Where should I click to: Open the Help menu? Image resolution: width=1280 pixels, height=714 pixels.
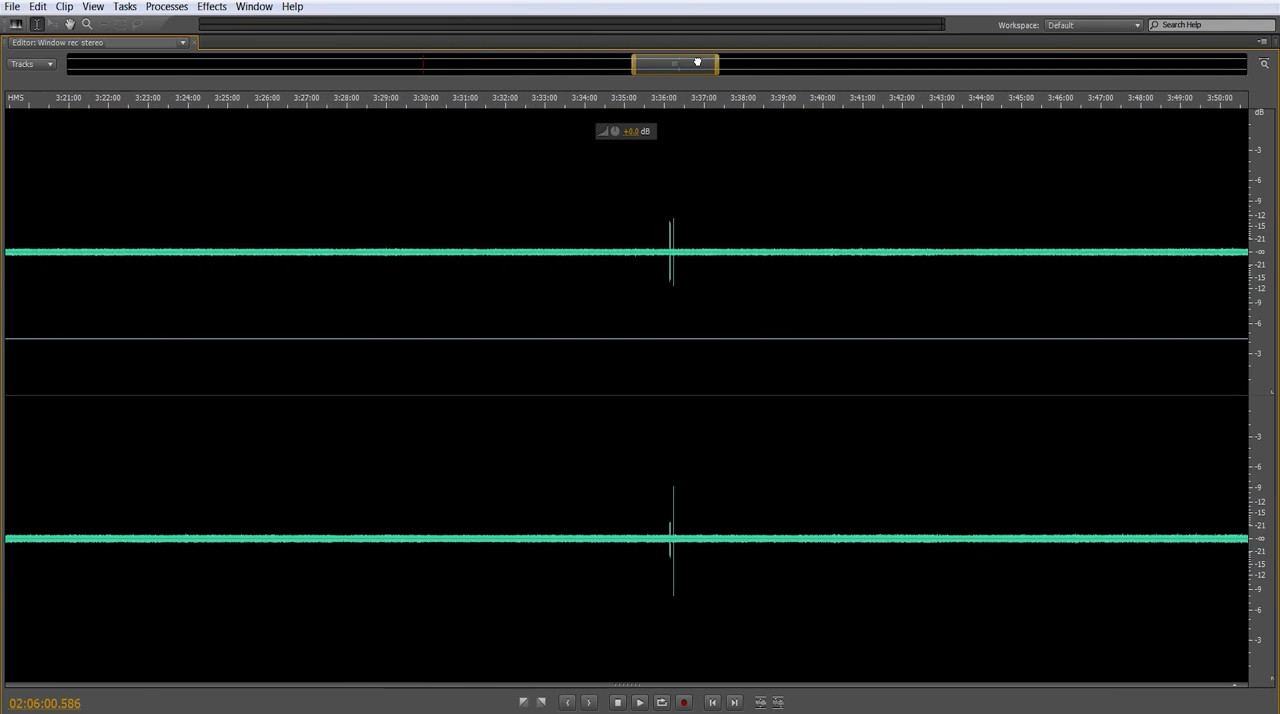(292, 7)
